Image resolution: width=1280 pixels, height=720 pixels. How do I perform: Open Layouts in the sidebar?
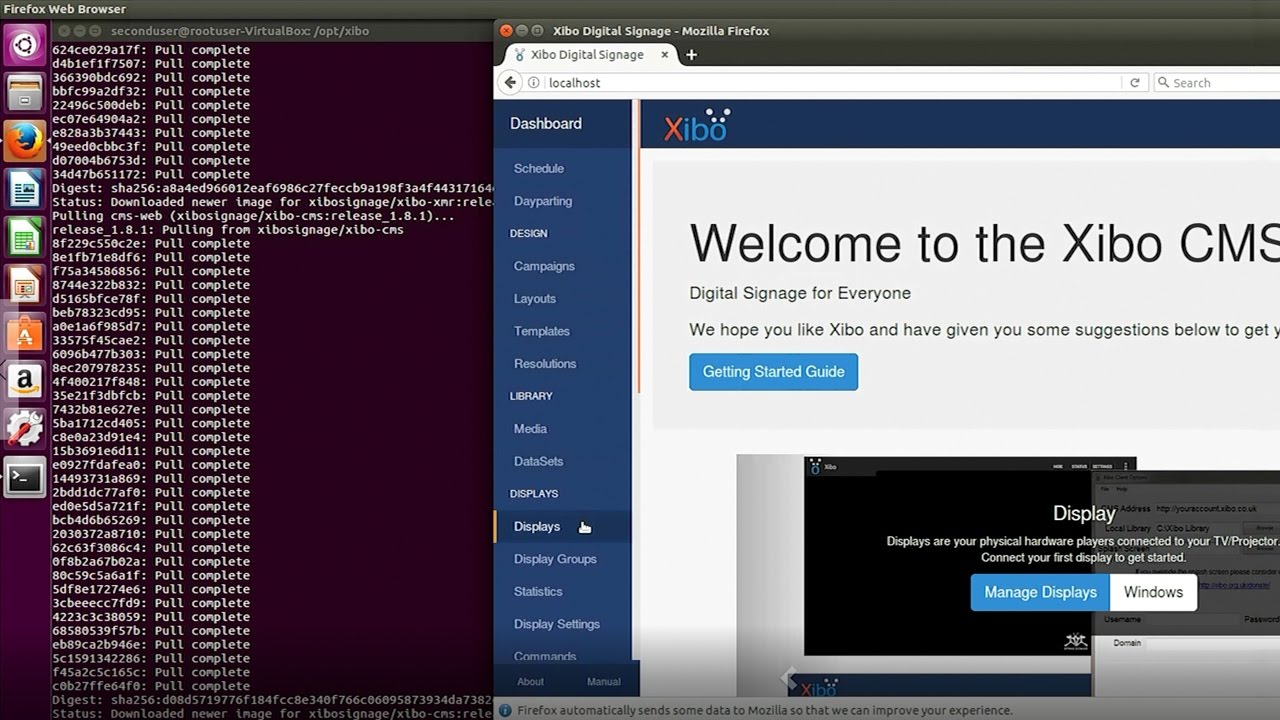[x=535, y=299]
